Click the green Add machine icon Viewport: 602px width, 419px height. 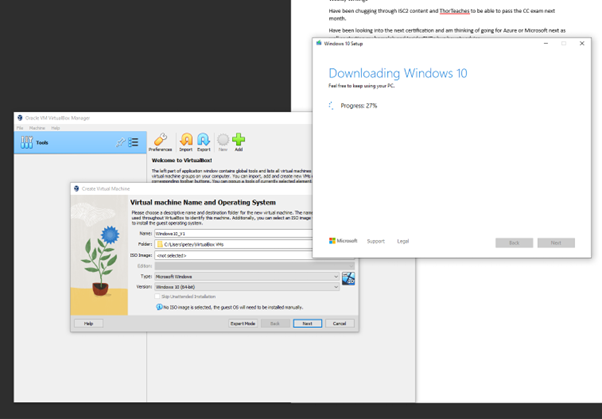click(238, 142)
